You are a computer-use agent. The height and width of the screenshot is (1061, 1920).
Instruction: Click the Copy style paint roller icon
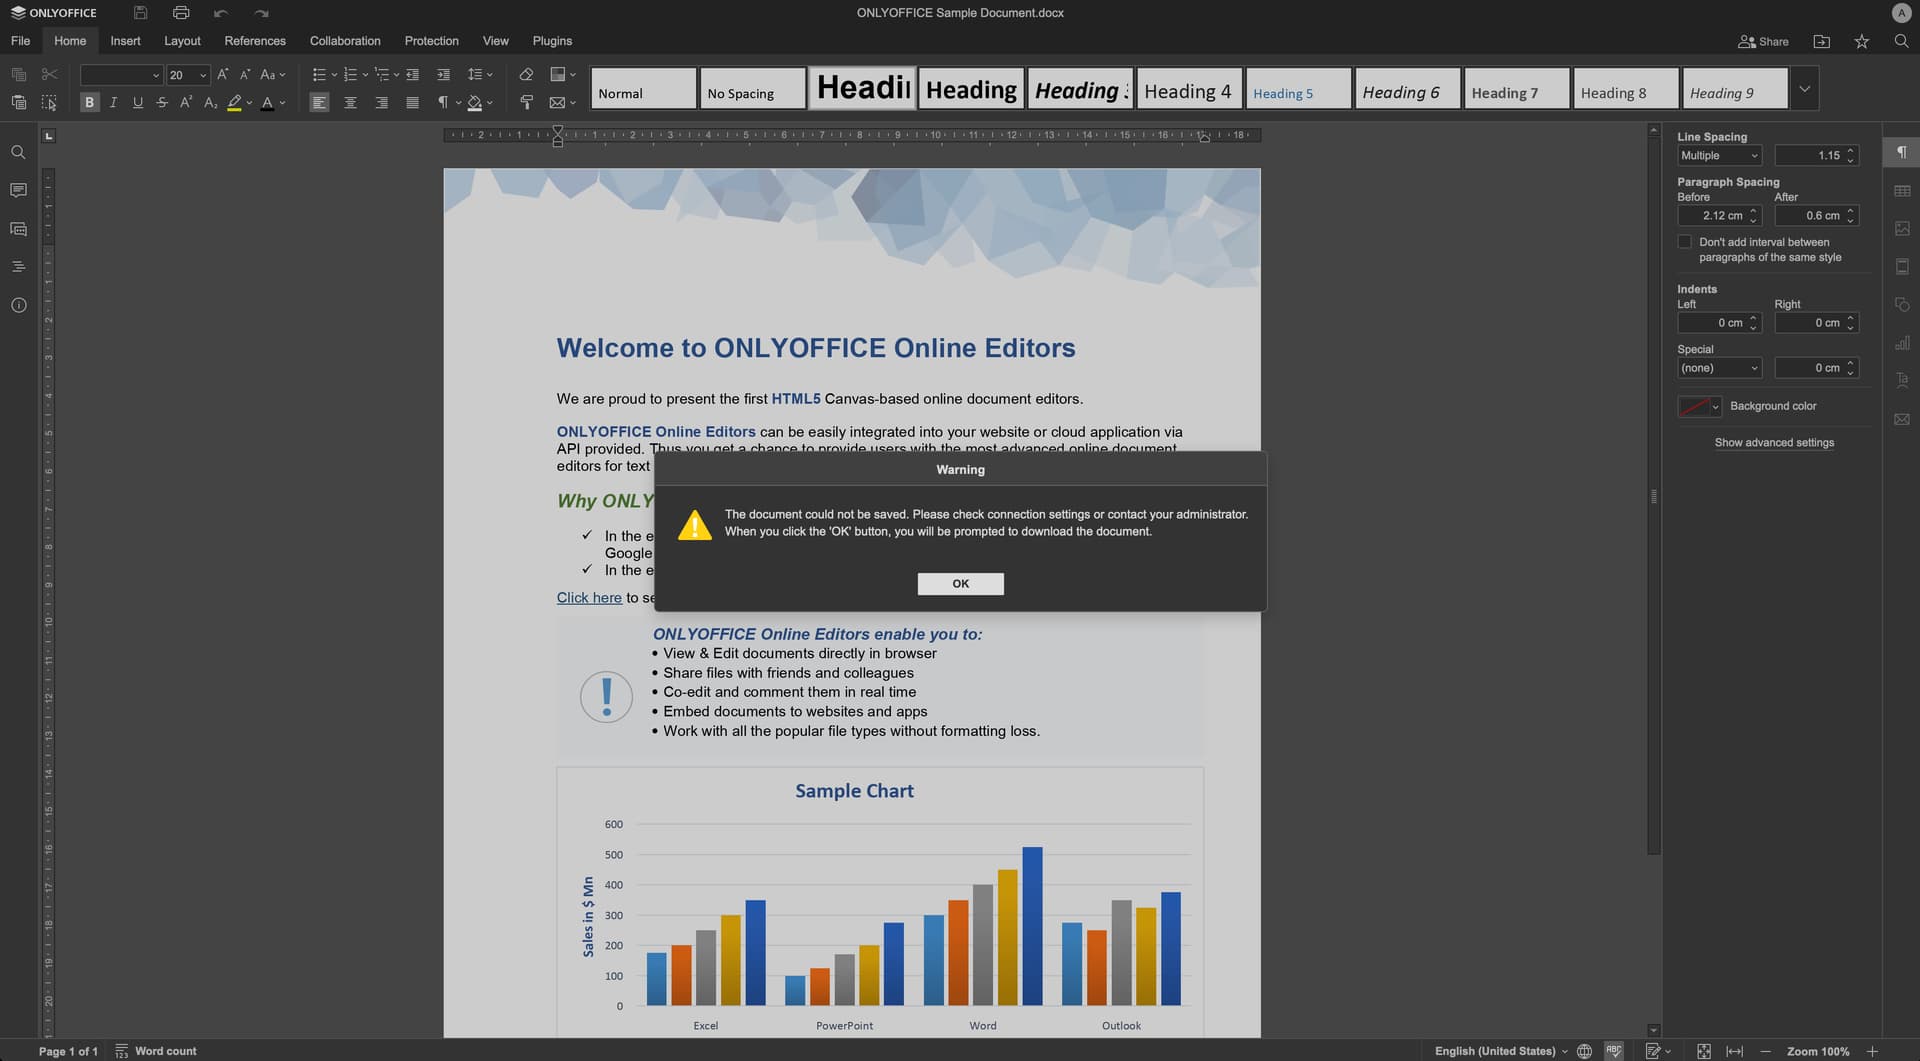pos(526,102)
